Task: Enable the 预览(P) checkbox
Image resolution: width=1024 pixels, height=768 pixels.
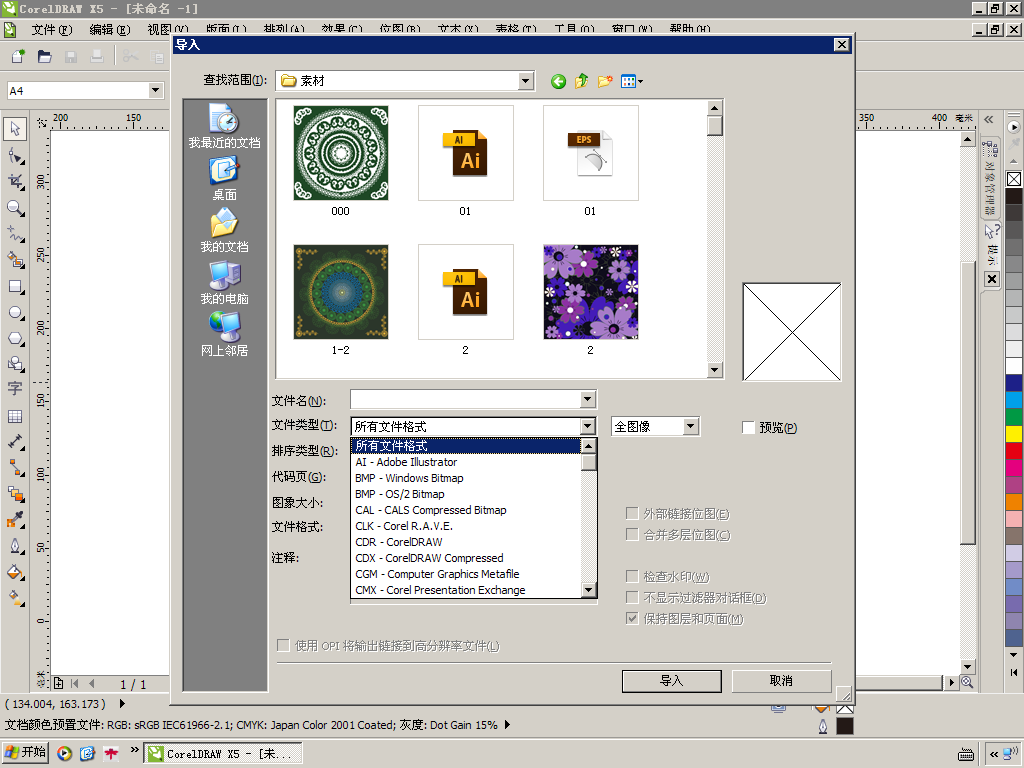Action: [748, 428]
